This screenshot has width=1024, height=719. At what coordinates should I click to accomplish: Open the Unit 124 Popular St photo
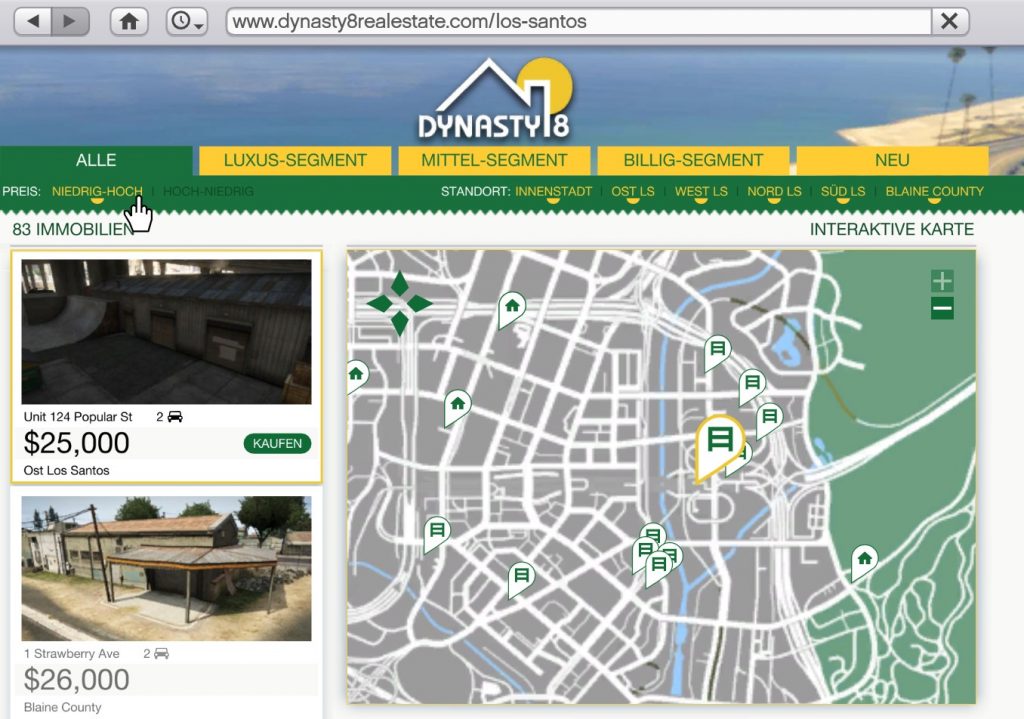(x=167, y=332)
